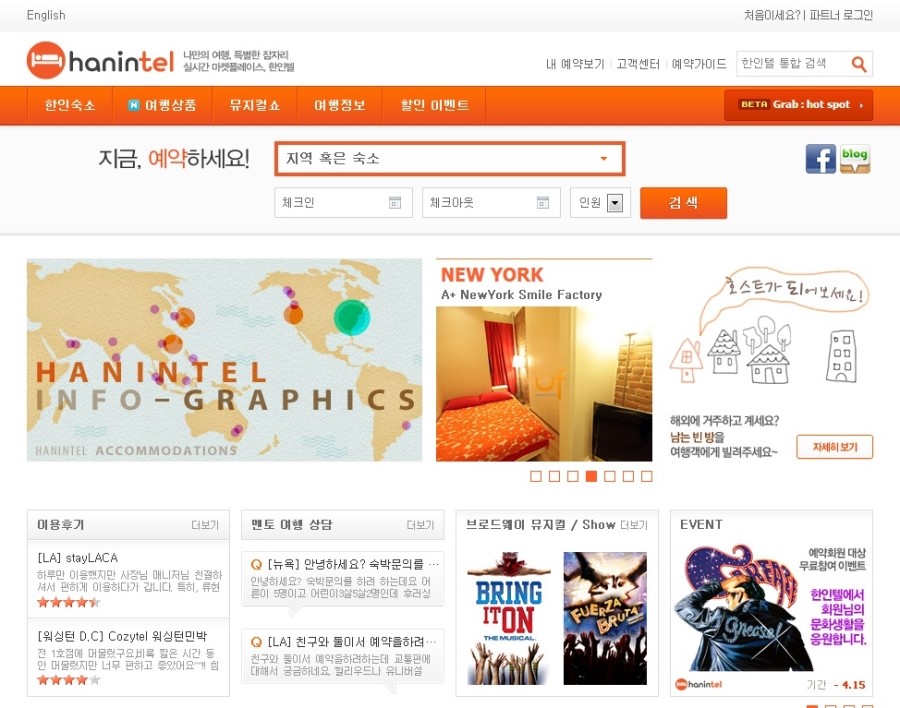Click the magnifier search icon in header
900x708 pixels.
[859, 64]
